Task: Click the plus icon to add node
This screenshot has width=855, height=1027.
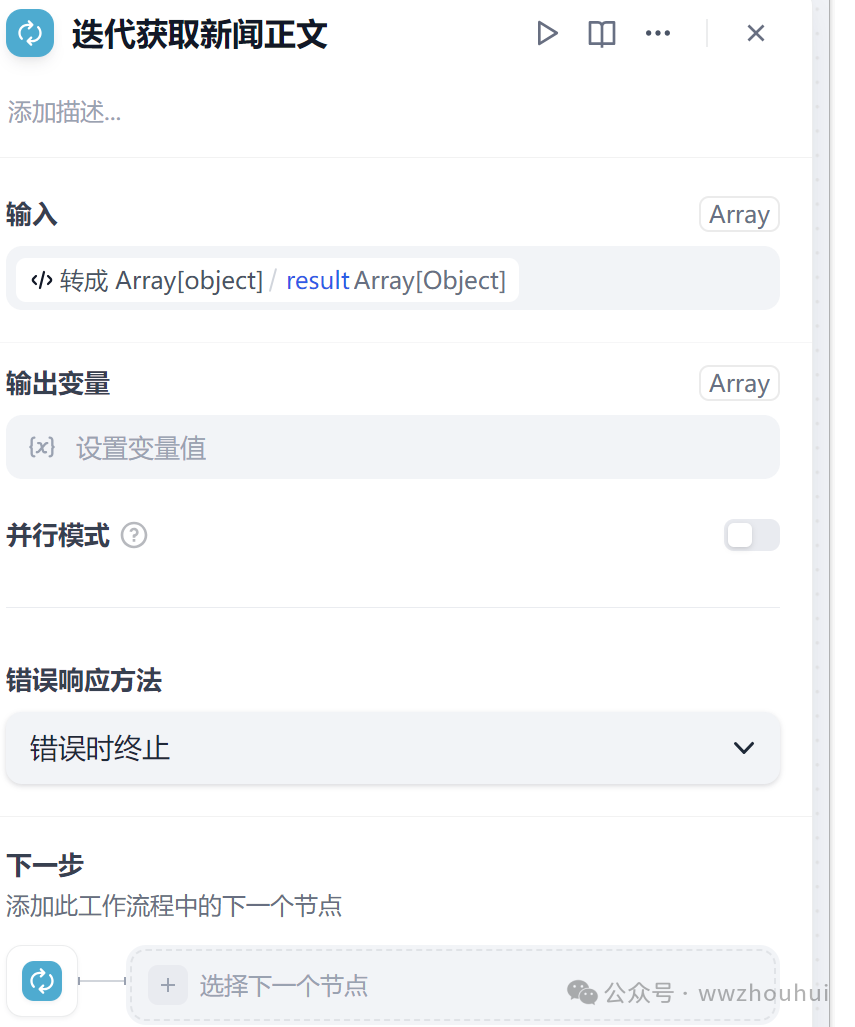Action: point(168,986)
